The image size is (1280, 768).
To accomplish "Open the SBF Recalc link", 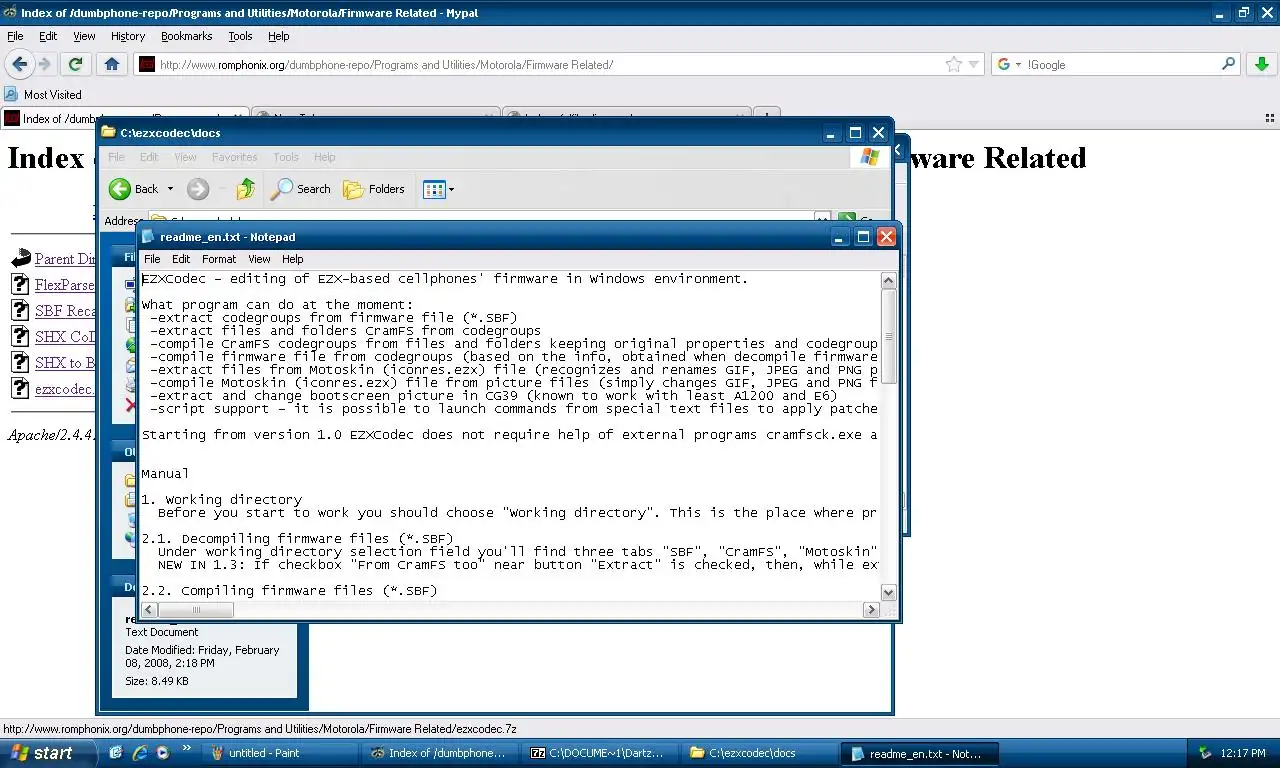I will click(65, 311).
